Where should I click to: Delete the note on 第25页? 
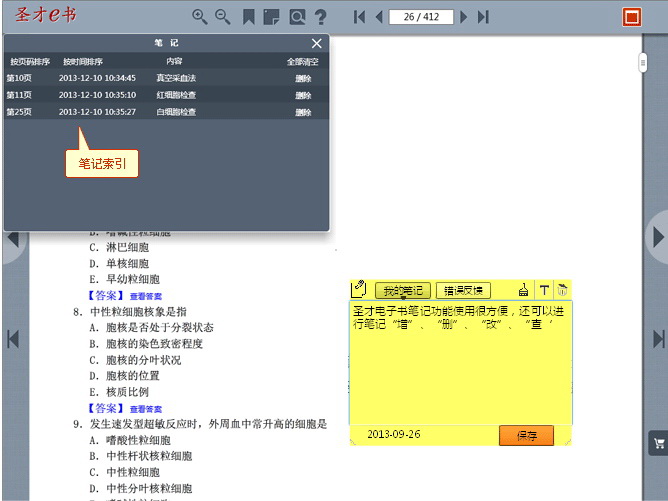point(303,112)
